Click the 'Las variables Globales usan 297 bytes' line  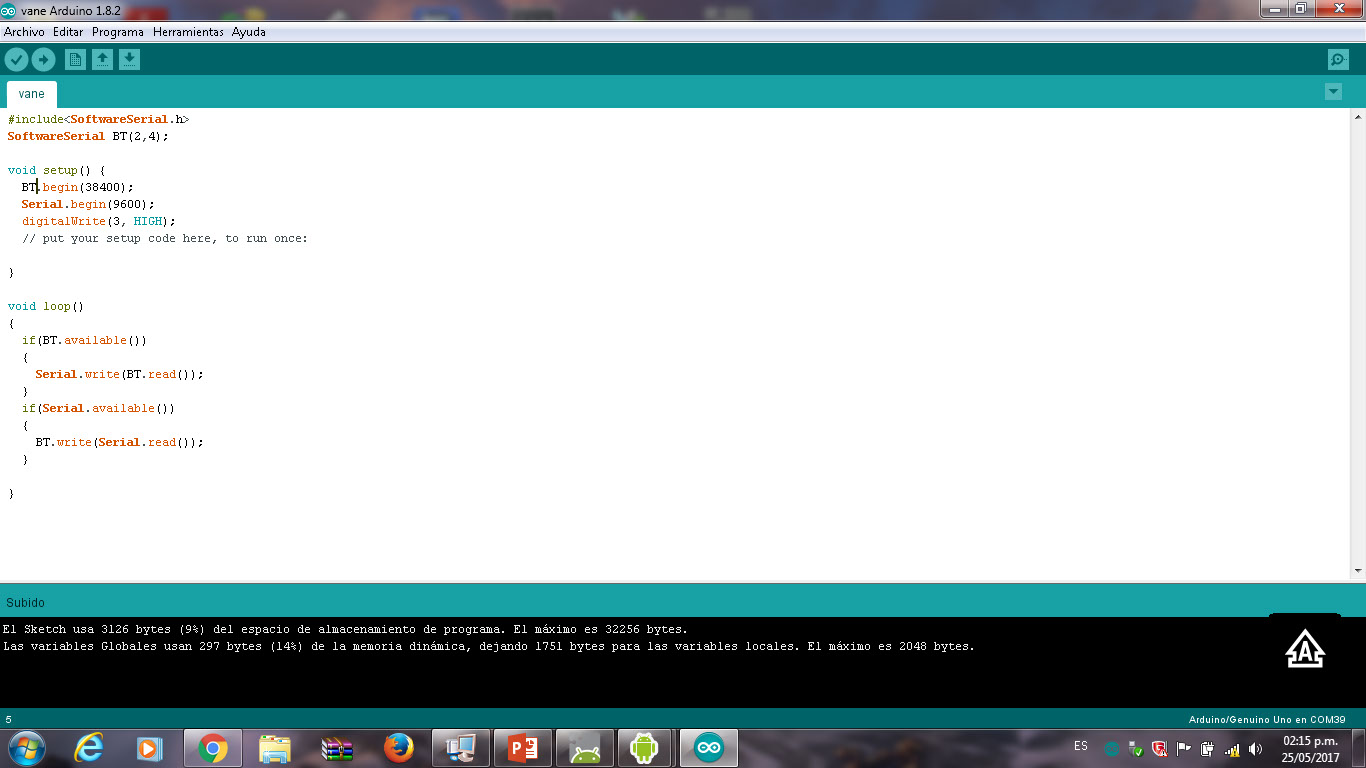[x=489, y=646]
